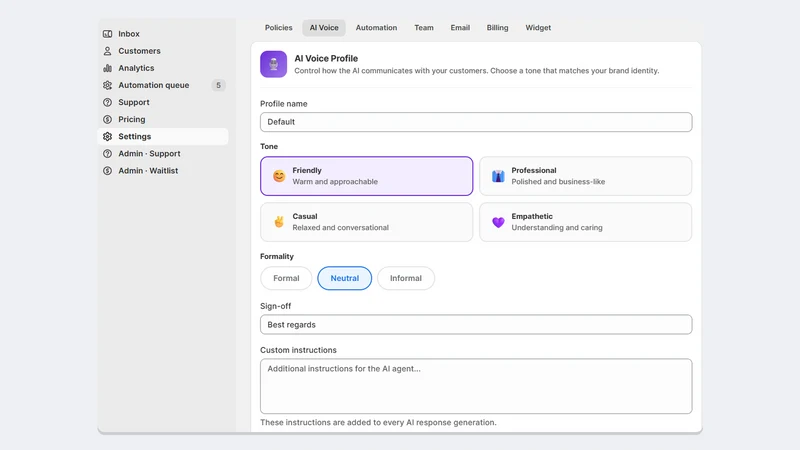This screenshot has height=450, width=800.
Task: Click the Admin · Waitlist icon
Action: (107, 170)
